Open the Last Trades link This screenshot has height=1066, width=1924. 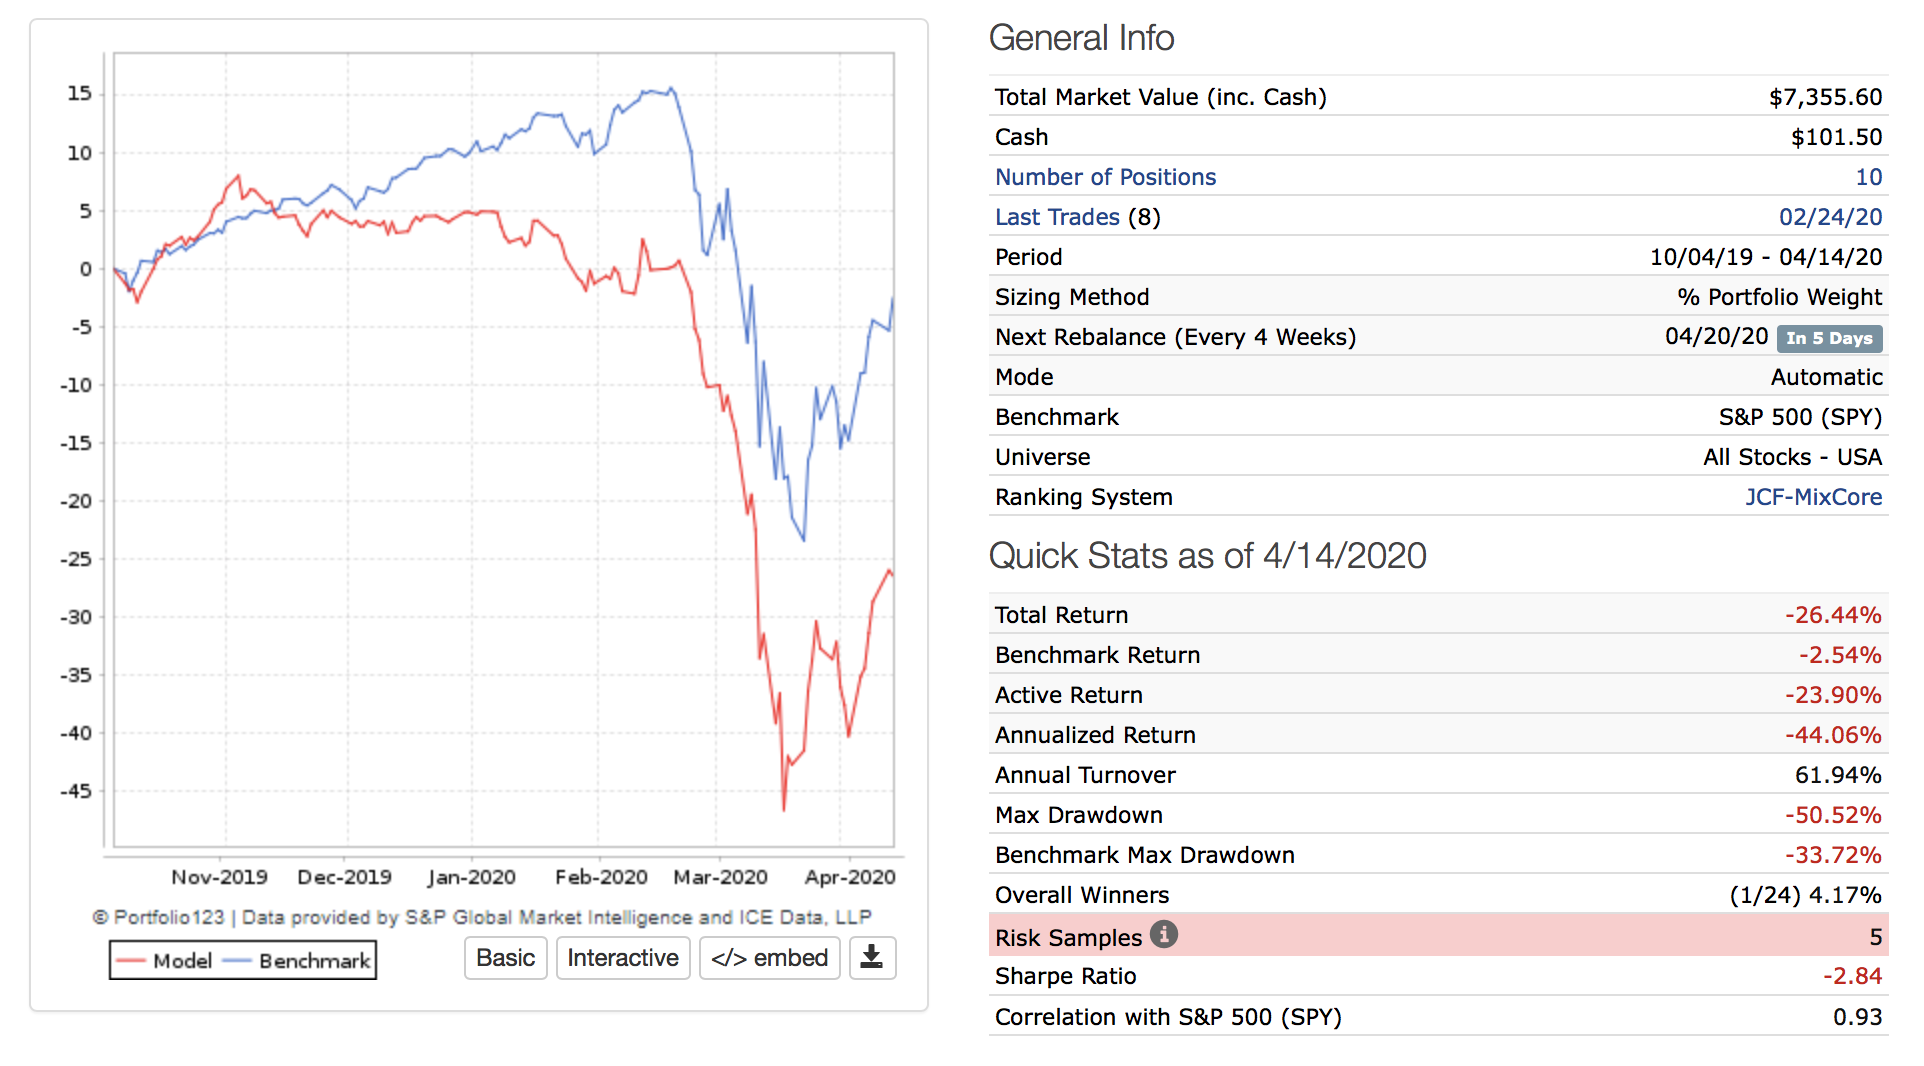1057,217
